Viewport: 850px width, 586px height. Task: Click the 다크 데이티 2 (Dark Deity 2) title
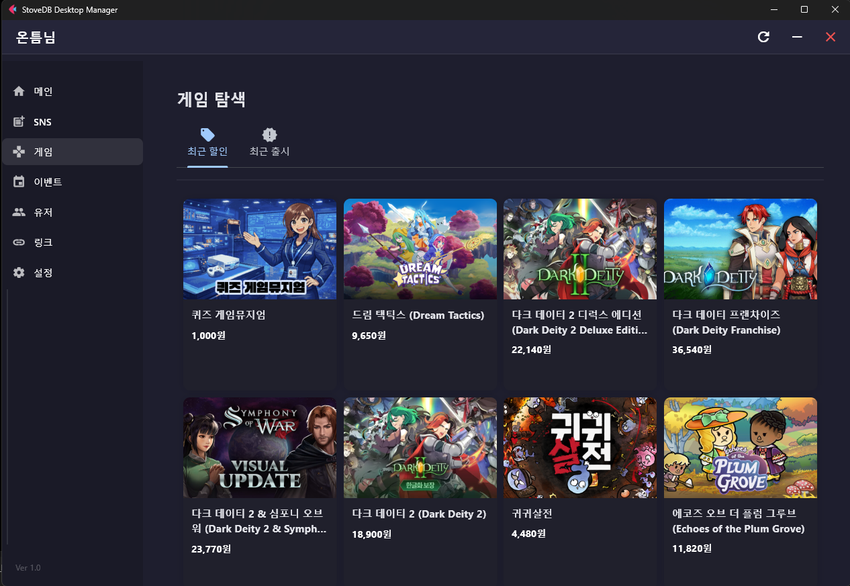pos(419,514)
